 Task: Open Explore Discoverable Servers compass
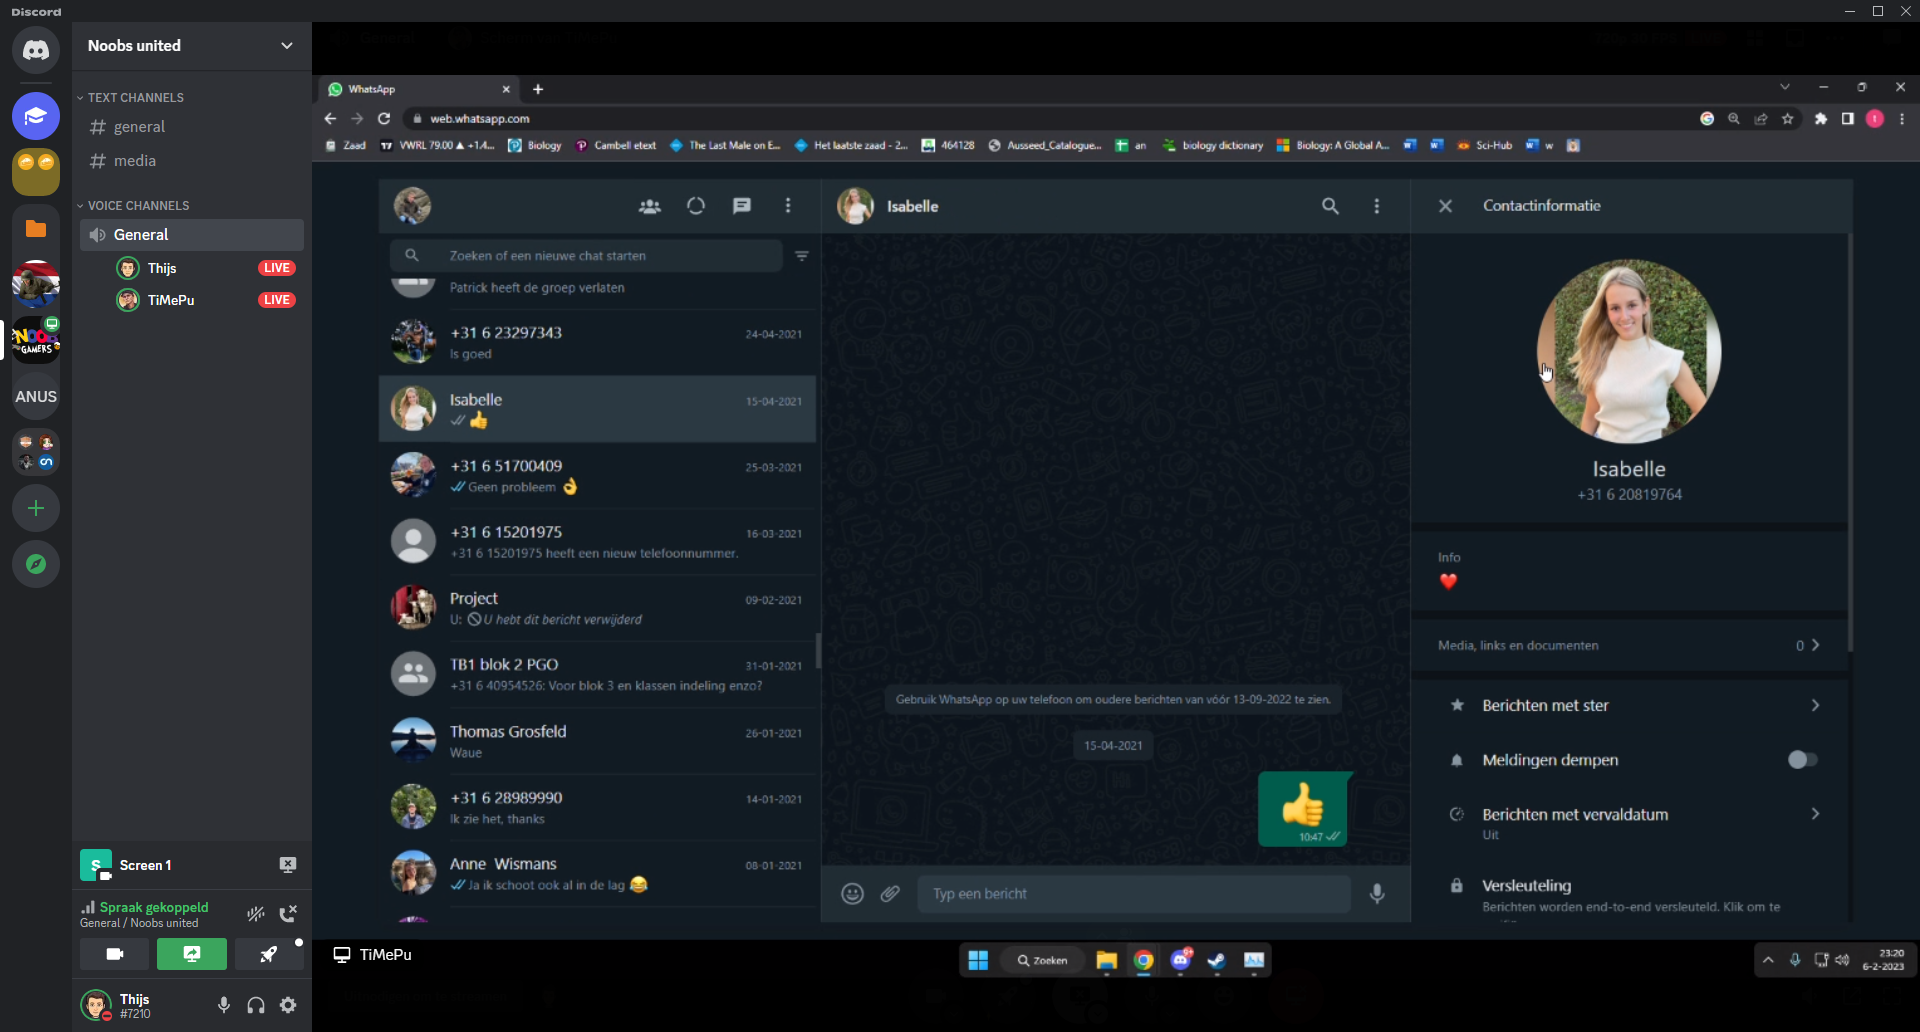click(x=36, y=564)
